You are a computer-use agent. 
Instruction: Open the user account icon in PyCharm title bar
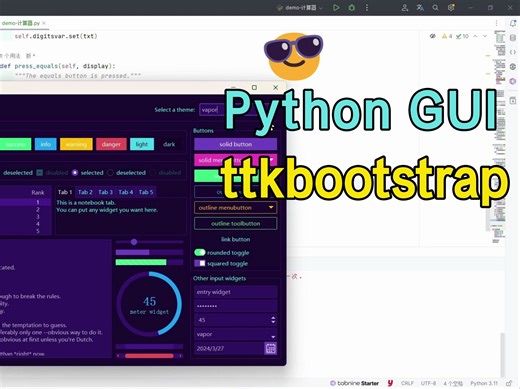(405, 7)
